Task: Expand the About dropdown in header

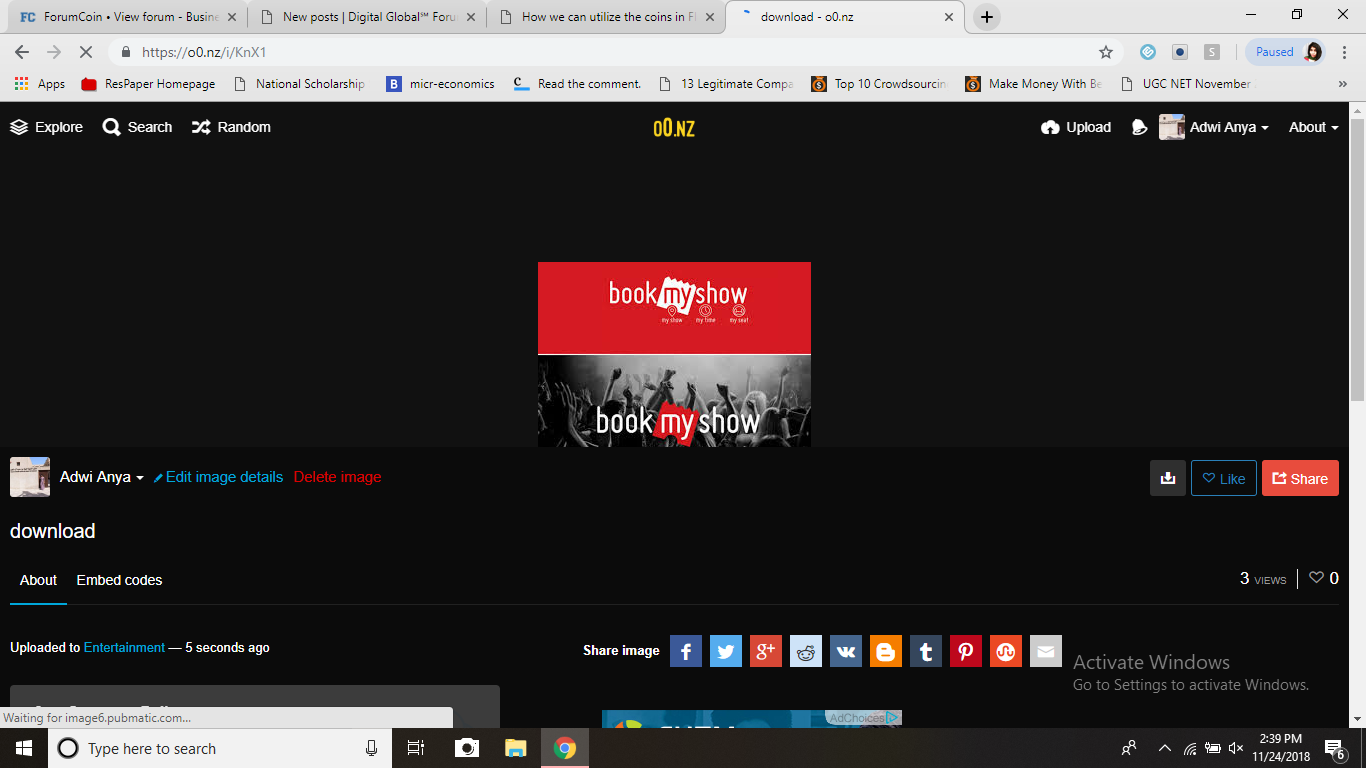Action: tap(1313, 127)
